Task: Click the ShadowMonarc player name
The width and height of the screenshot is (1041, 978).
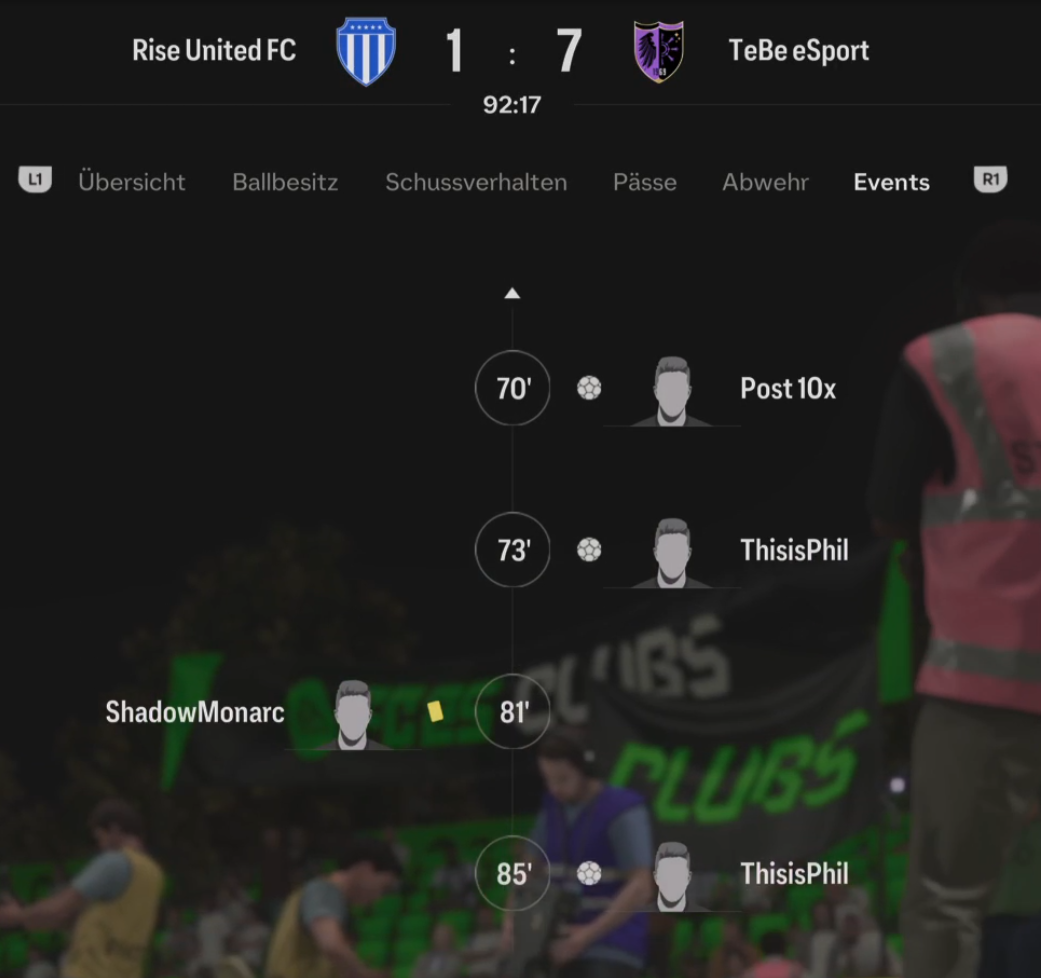Action: tap(195, 712)
